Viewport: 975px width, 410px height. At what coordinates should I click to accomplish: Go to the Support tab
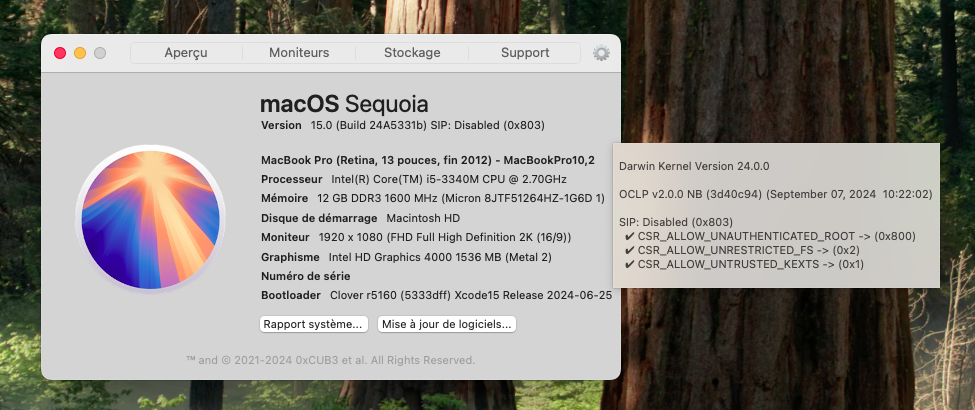[x=525, y=53]
